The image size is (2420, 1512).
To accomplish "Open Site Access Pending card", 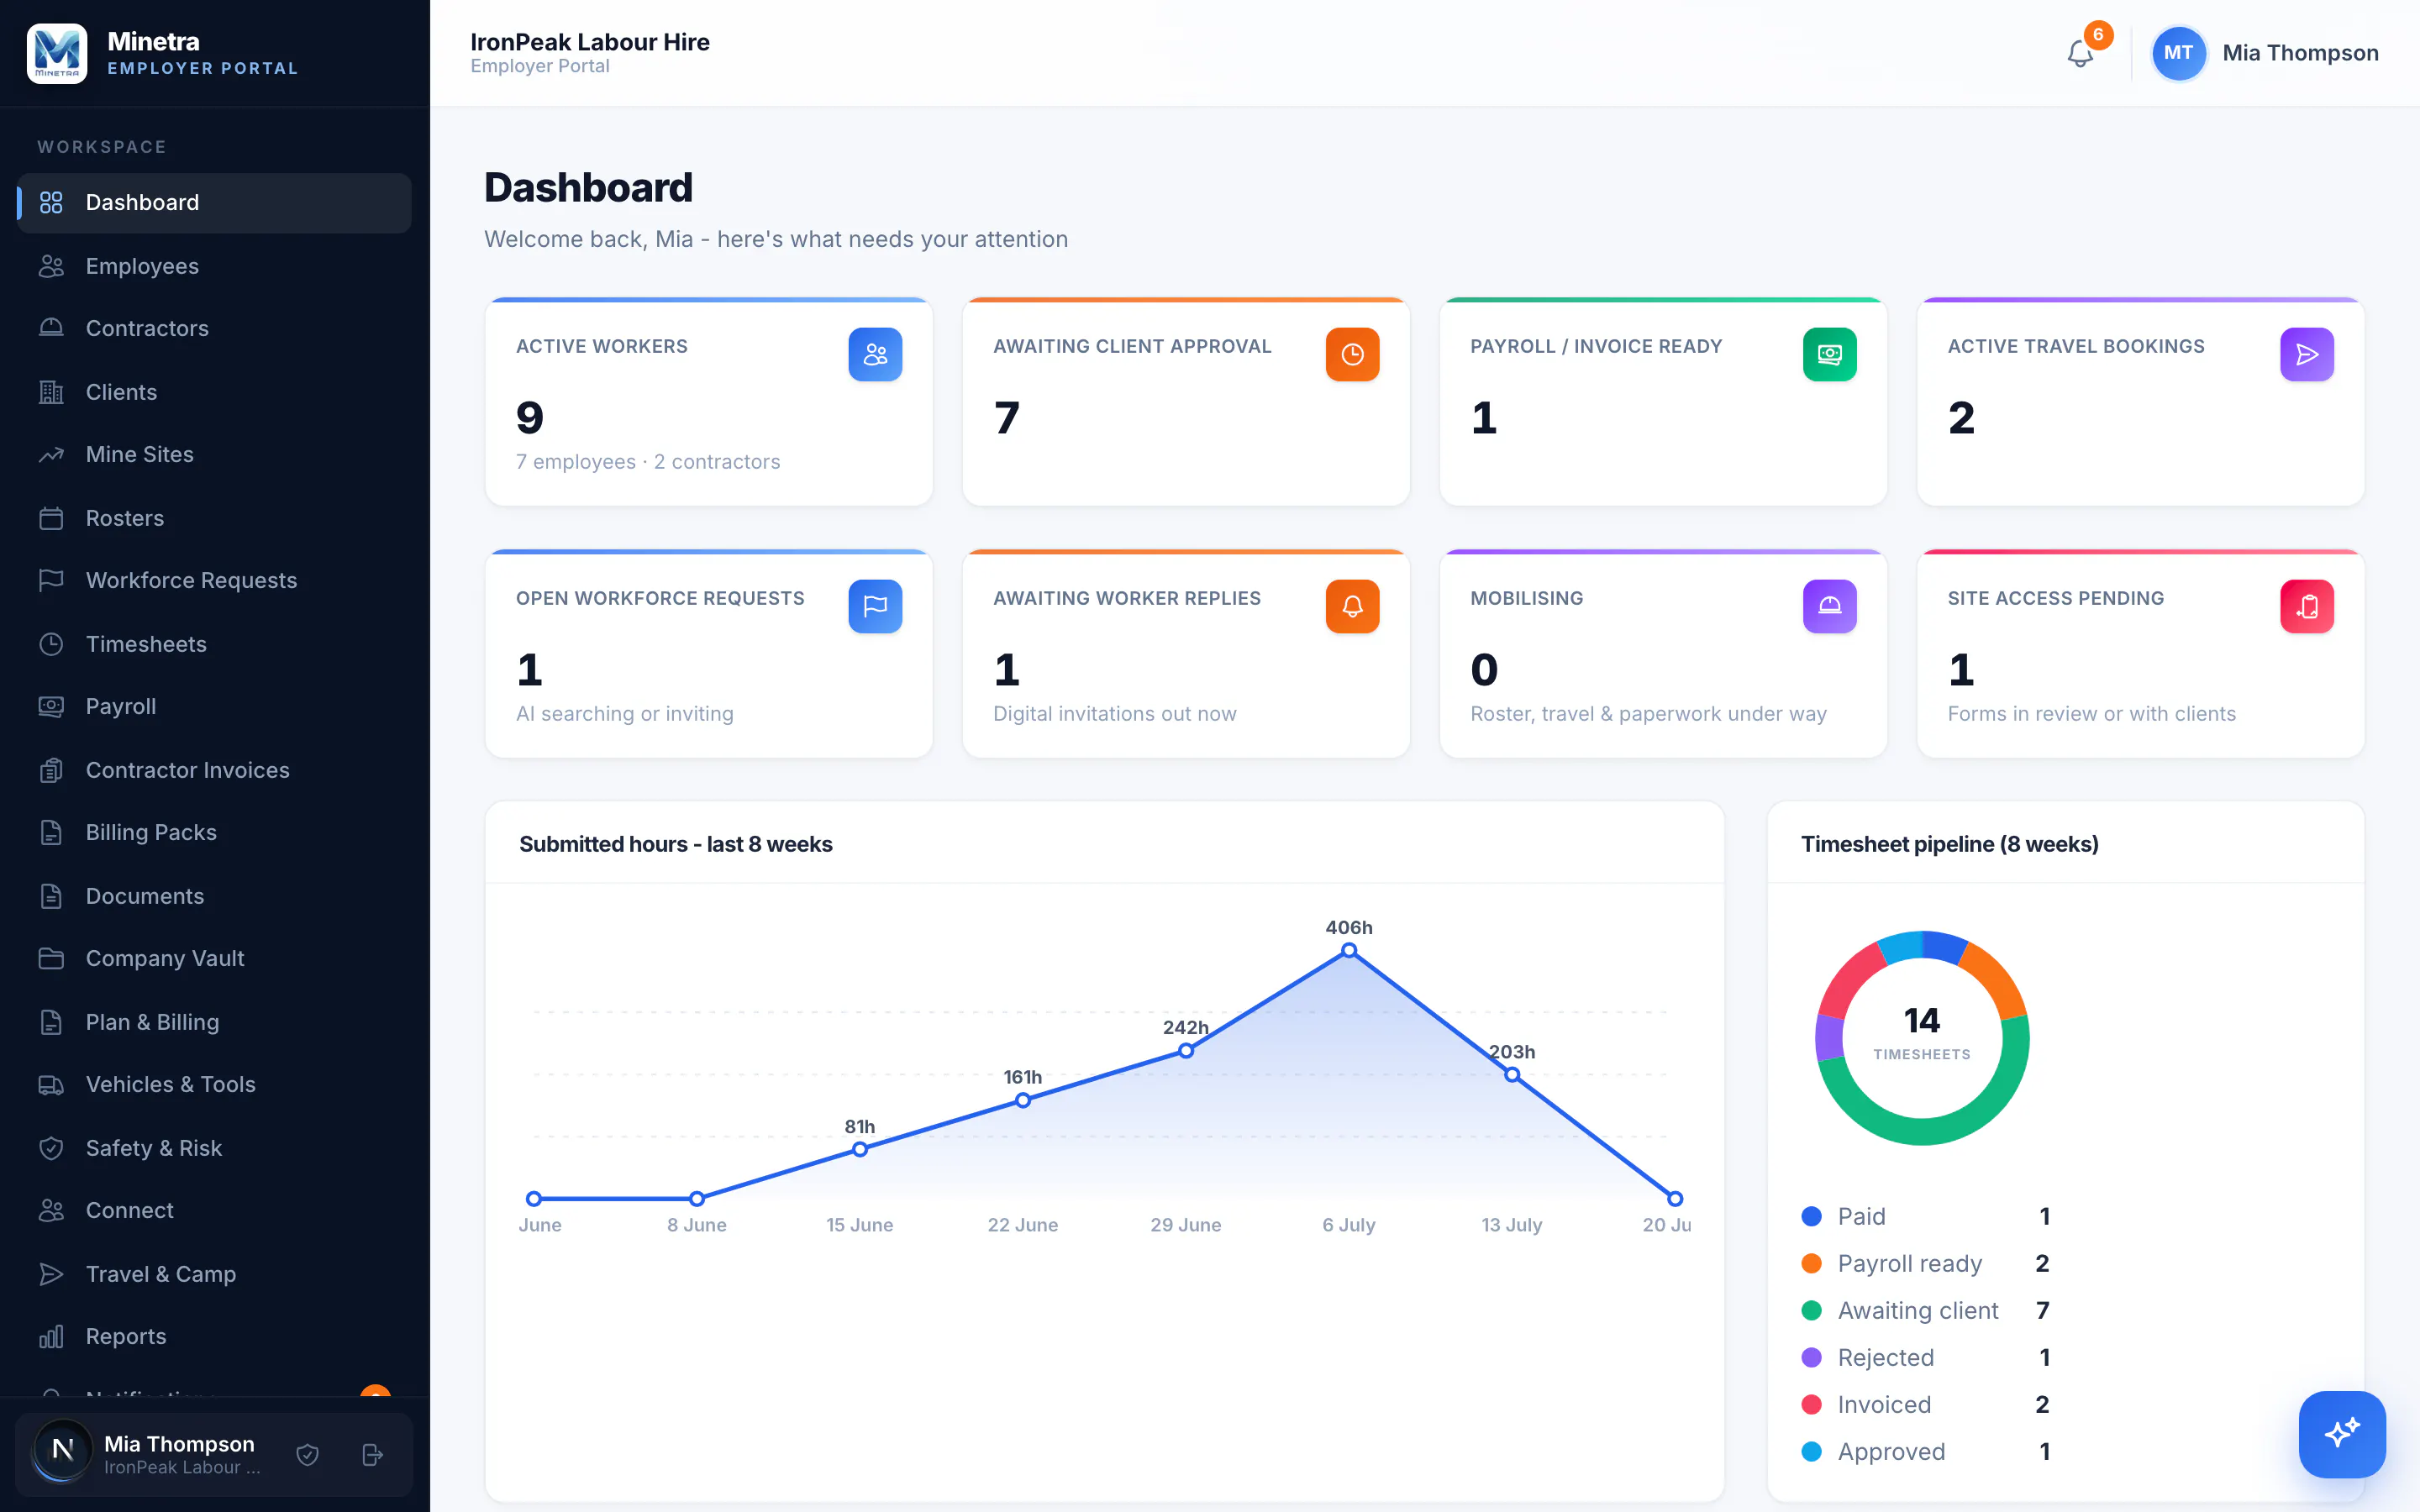I will coord(2140,654).
